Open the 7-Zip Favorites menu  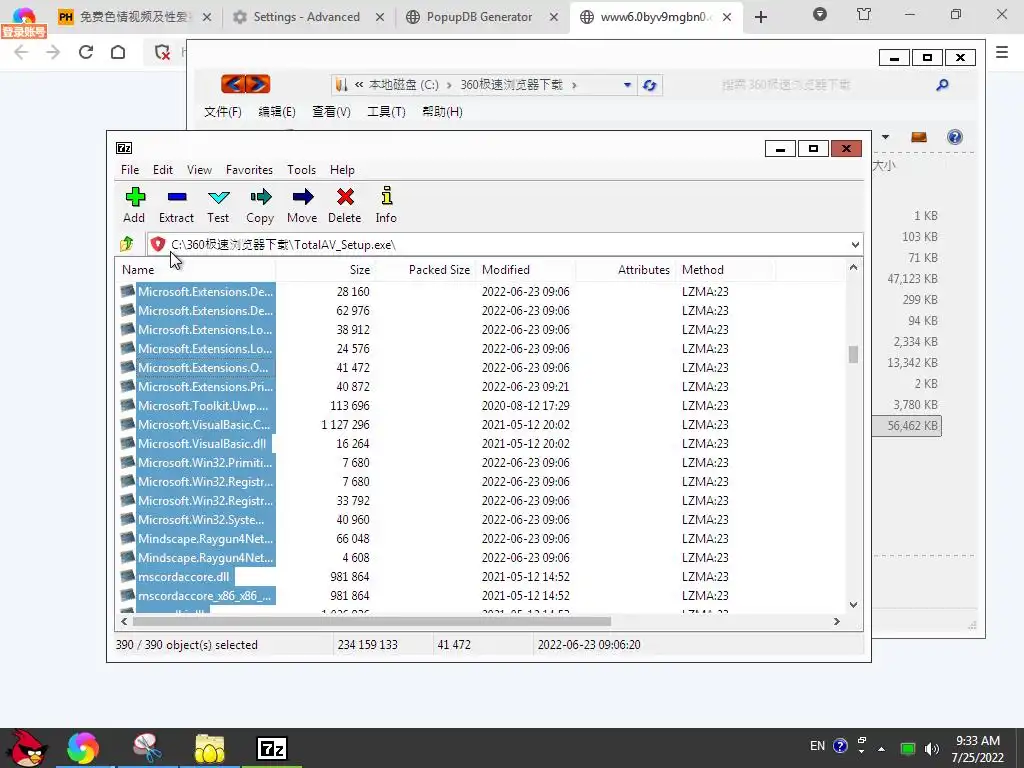point(249,170)
